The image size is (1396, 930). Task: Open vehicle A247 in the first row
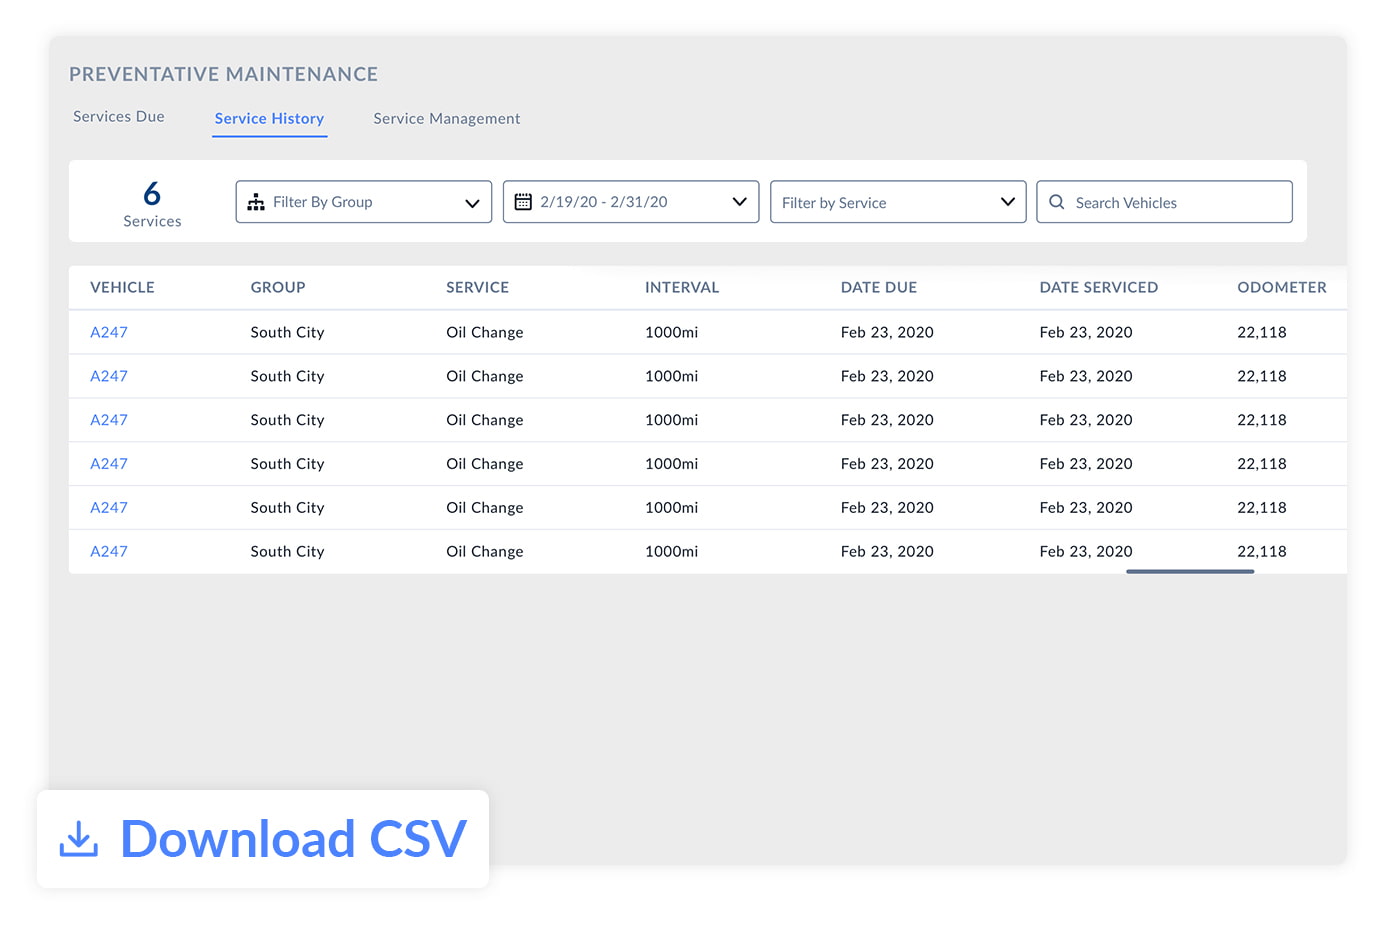pyautogui.click(x=109, y=332)
